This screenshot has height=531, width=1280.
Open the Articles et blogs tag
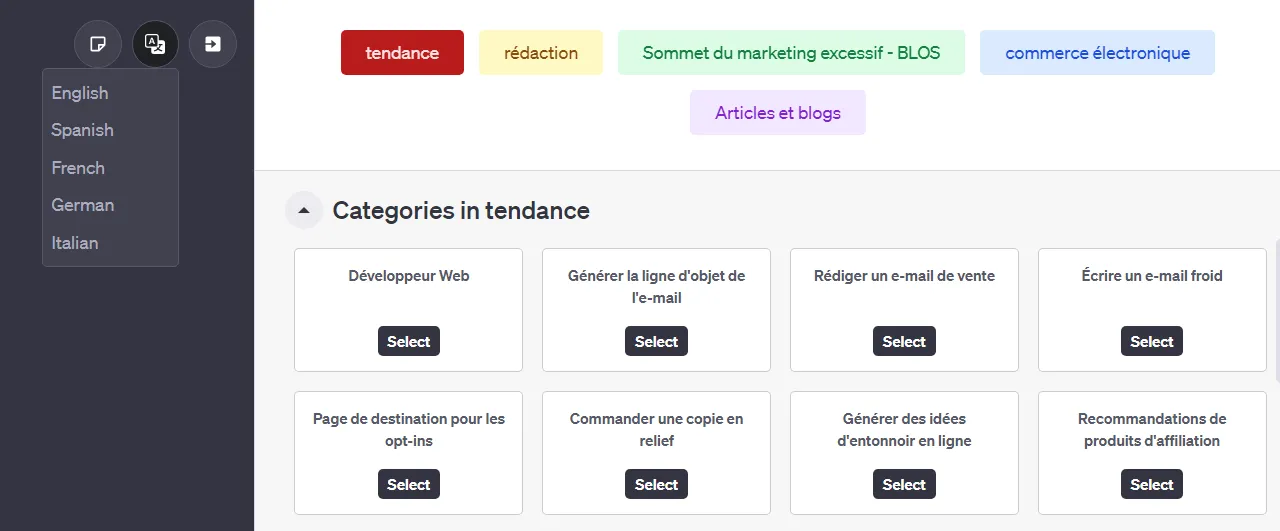(778, 113)
